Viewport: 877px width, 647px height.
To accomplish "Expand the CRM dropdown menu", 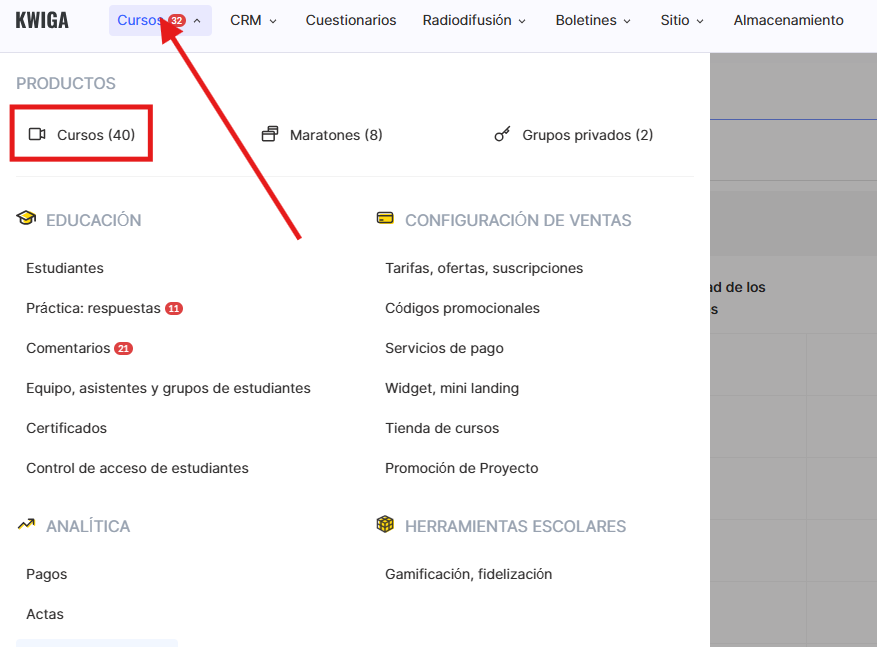I will click(x=253, y=20).
